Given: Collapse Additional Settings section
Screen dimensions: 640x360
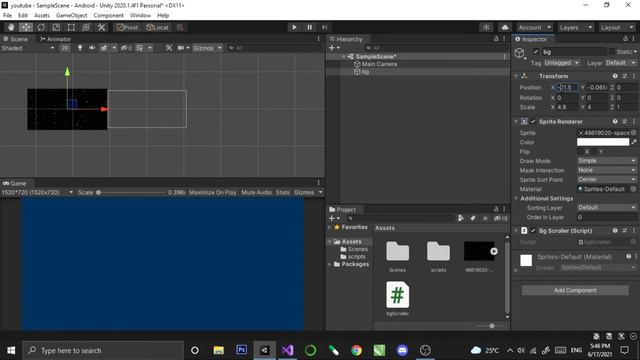Looking at the screenshot, I should coord(516,198).
